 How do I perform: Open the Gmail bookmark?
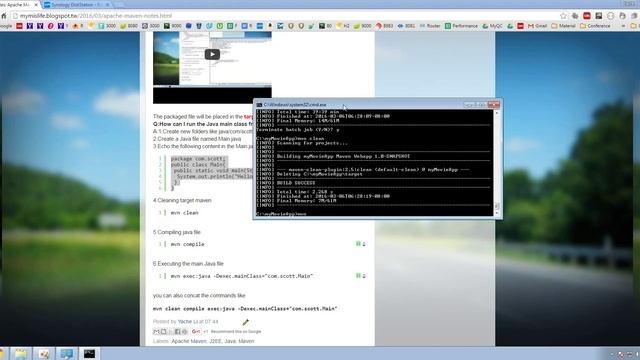click(537, 26)
